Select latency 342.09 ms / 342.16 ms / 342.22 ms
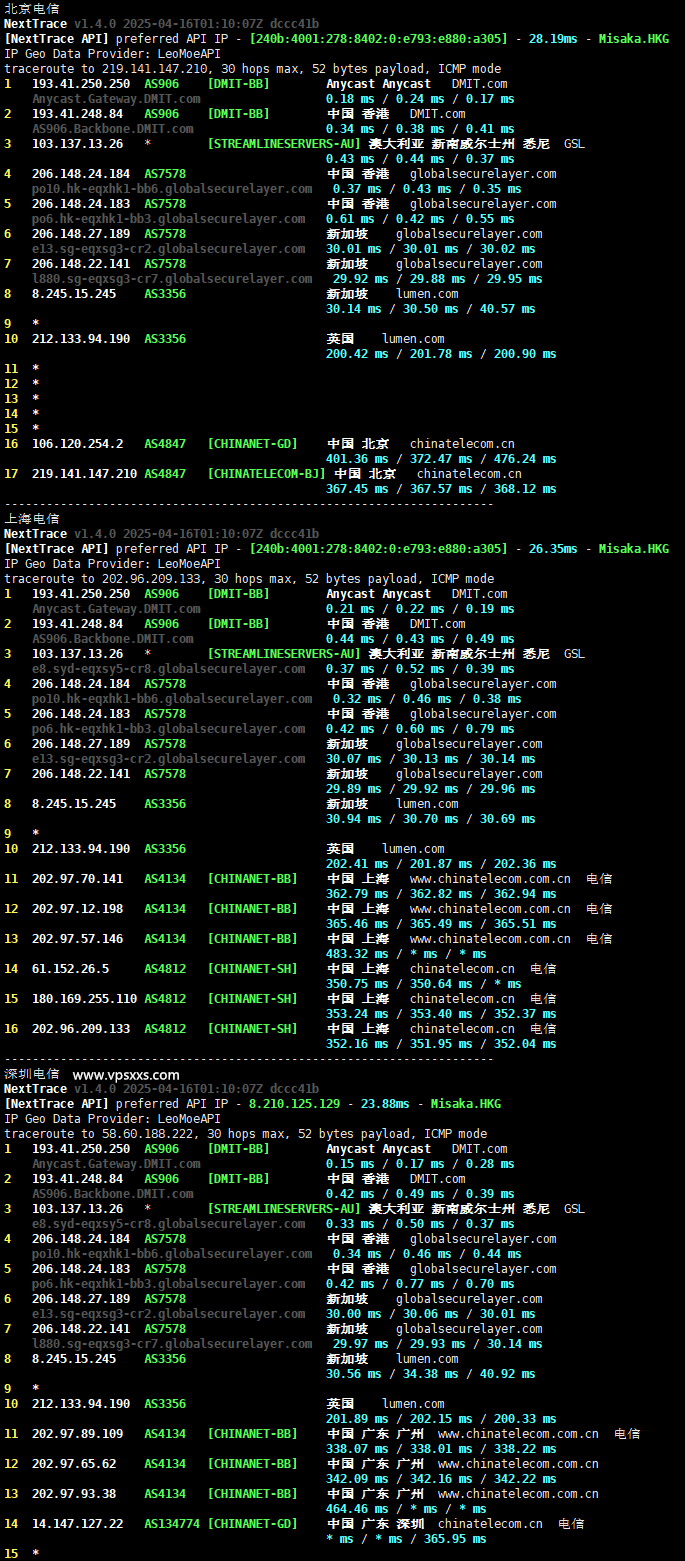The image size is (685, 1561). (441, 1479)
